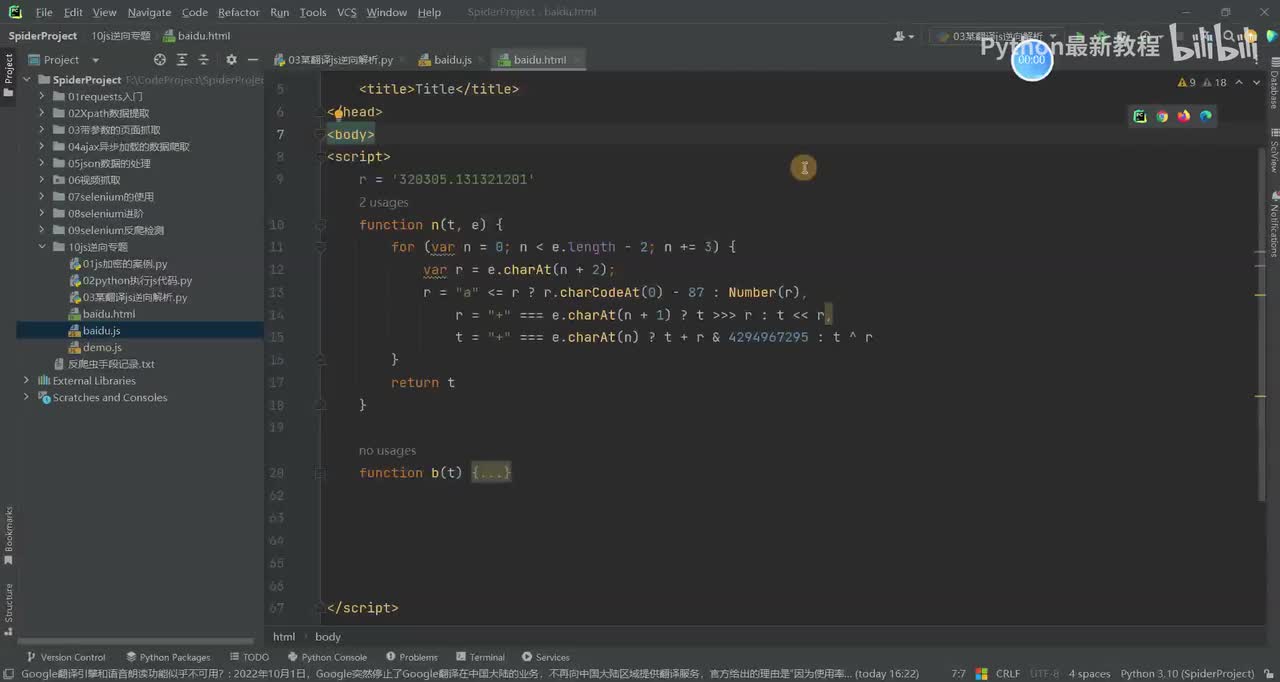This screenshot has width=1280, height=682.
Task: Switch to baidu.js editor tab
Action: (453, 60)
